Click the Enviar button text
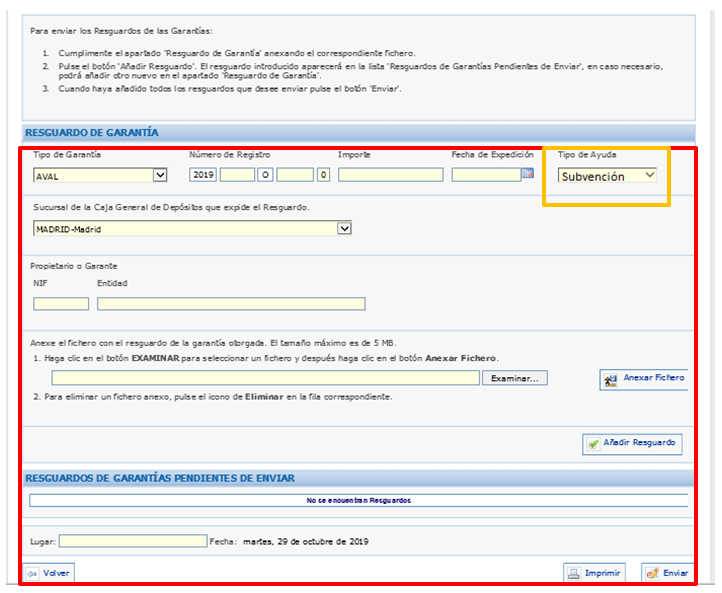The width and height of the screenshot is (722, 593). pos(675,573)
